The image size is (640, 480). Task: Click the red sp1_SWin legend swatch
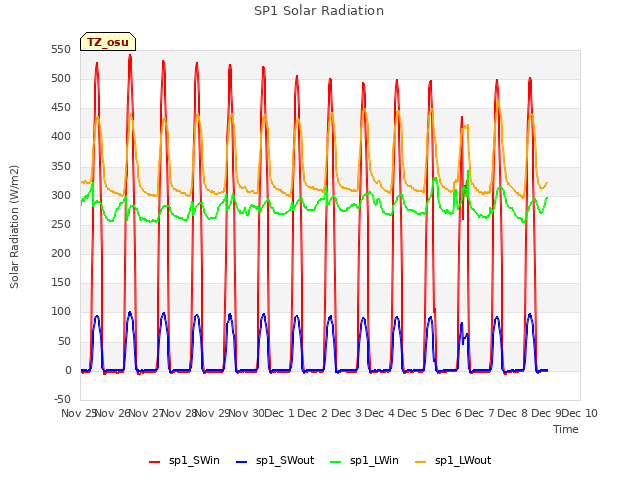(x=154, y=461)
